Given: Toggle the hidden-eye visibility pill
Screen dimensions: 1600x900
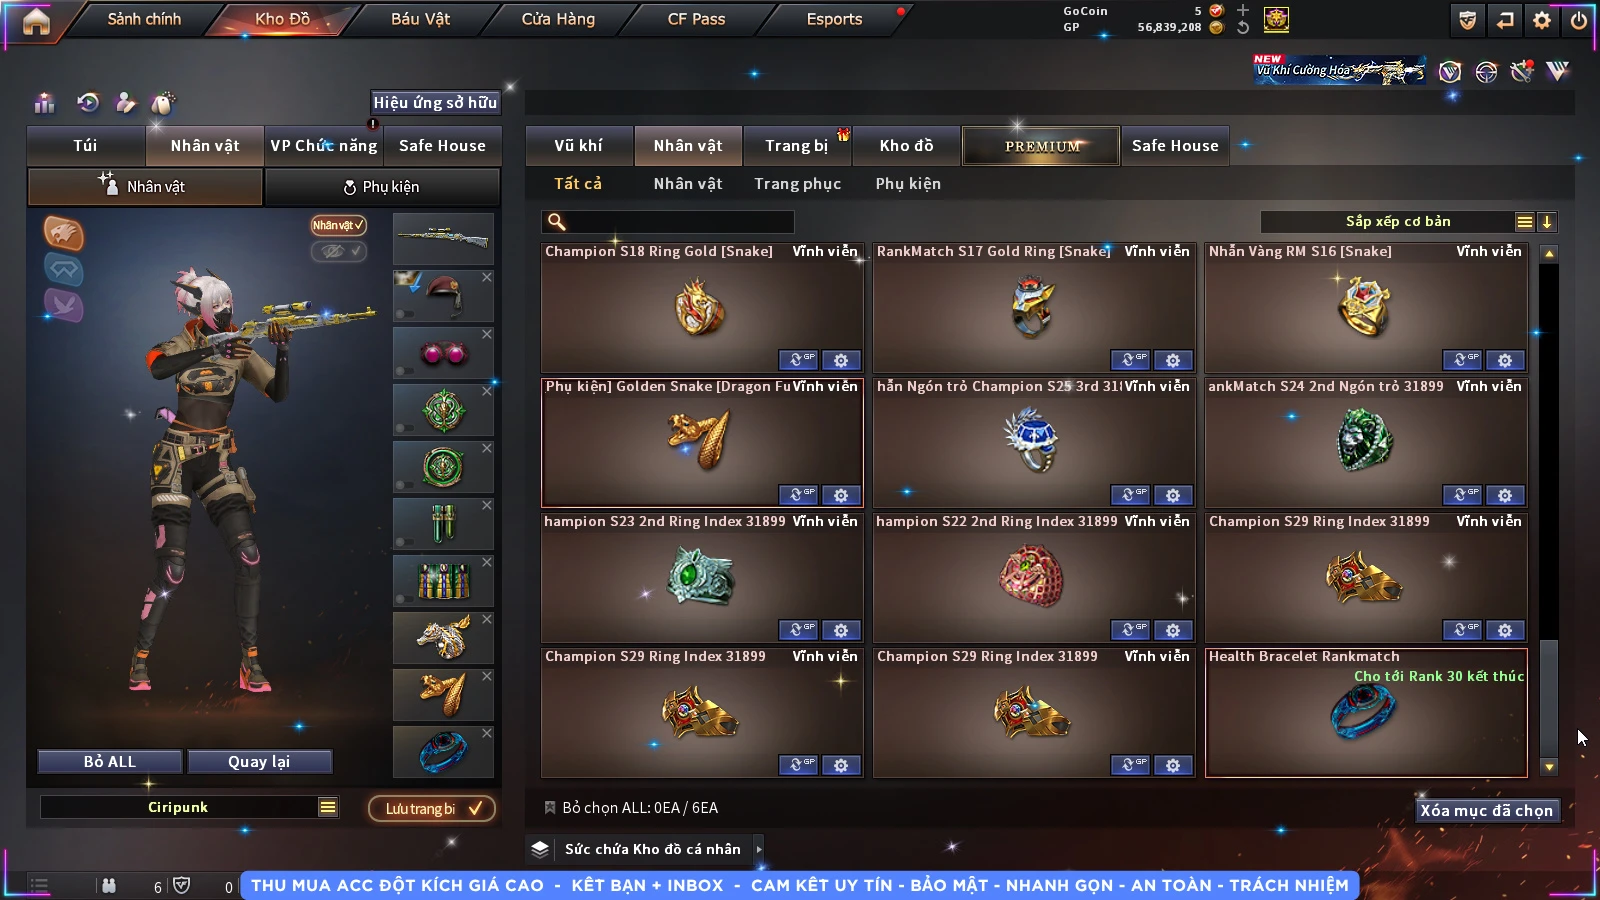Looking at the screenshot, I should click(338, 251).
